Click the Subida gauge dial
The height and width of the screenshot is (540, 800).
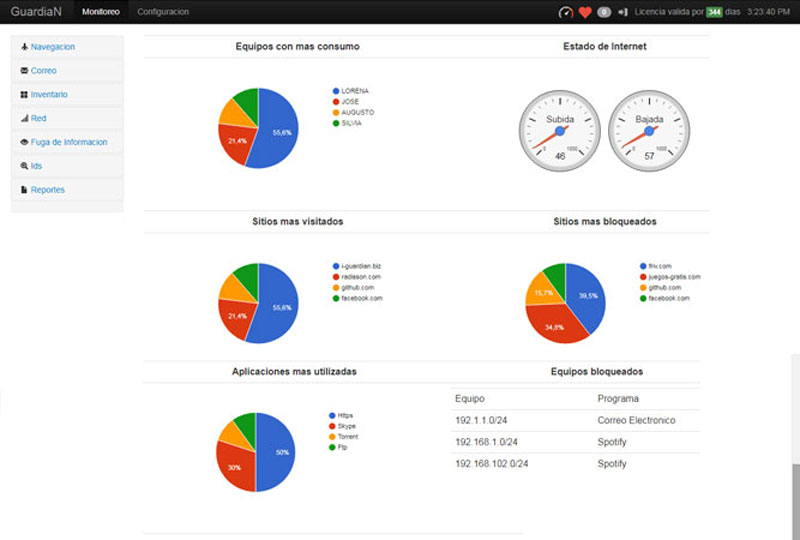pos(560,131)
